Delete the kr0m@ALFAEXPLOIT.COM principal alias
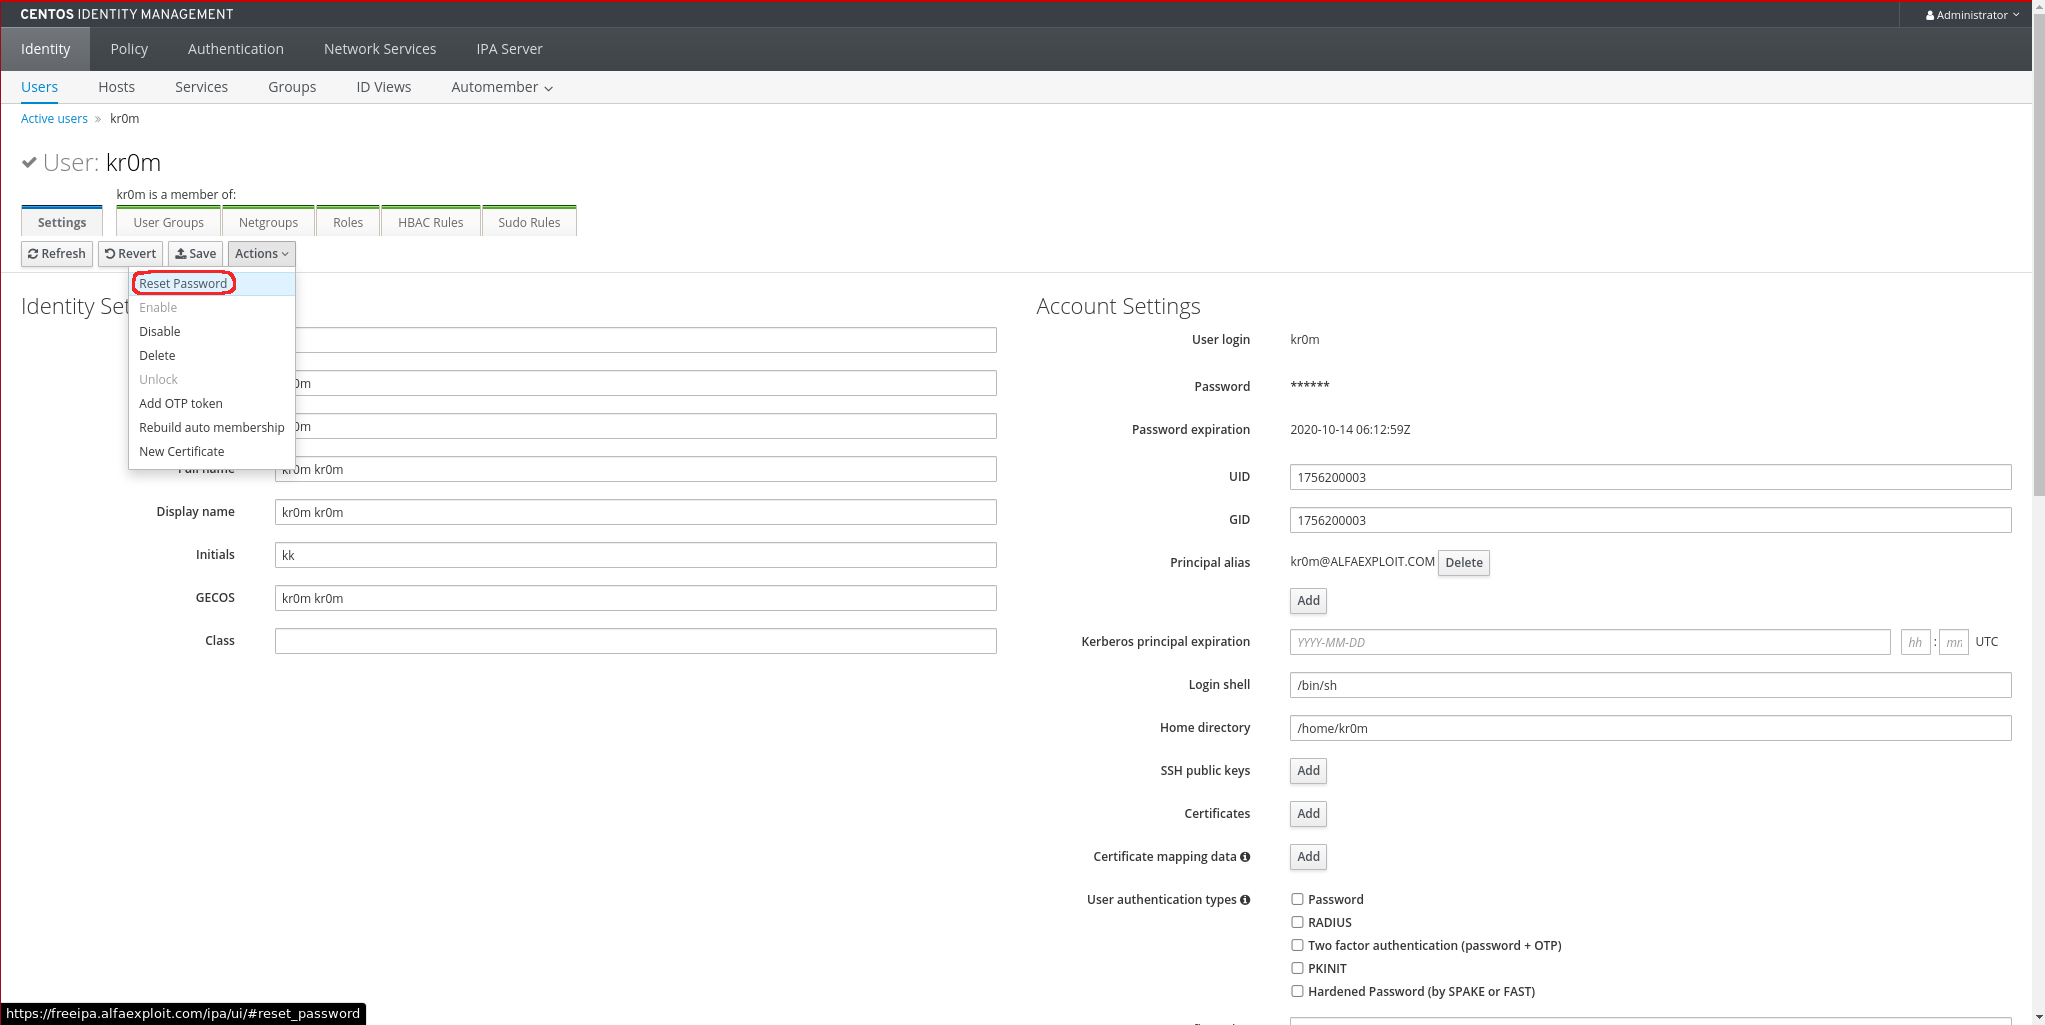The height and width of the screenshot is (1025, 2045). coord(1463,563)
